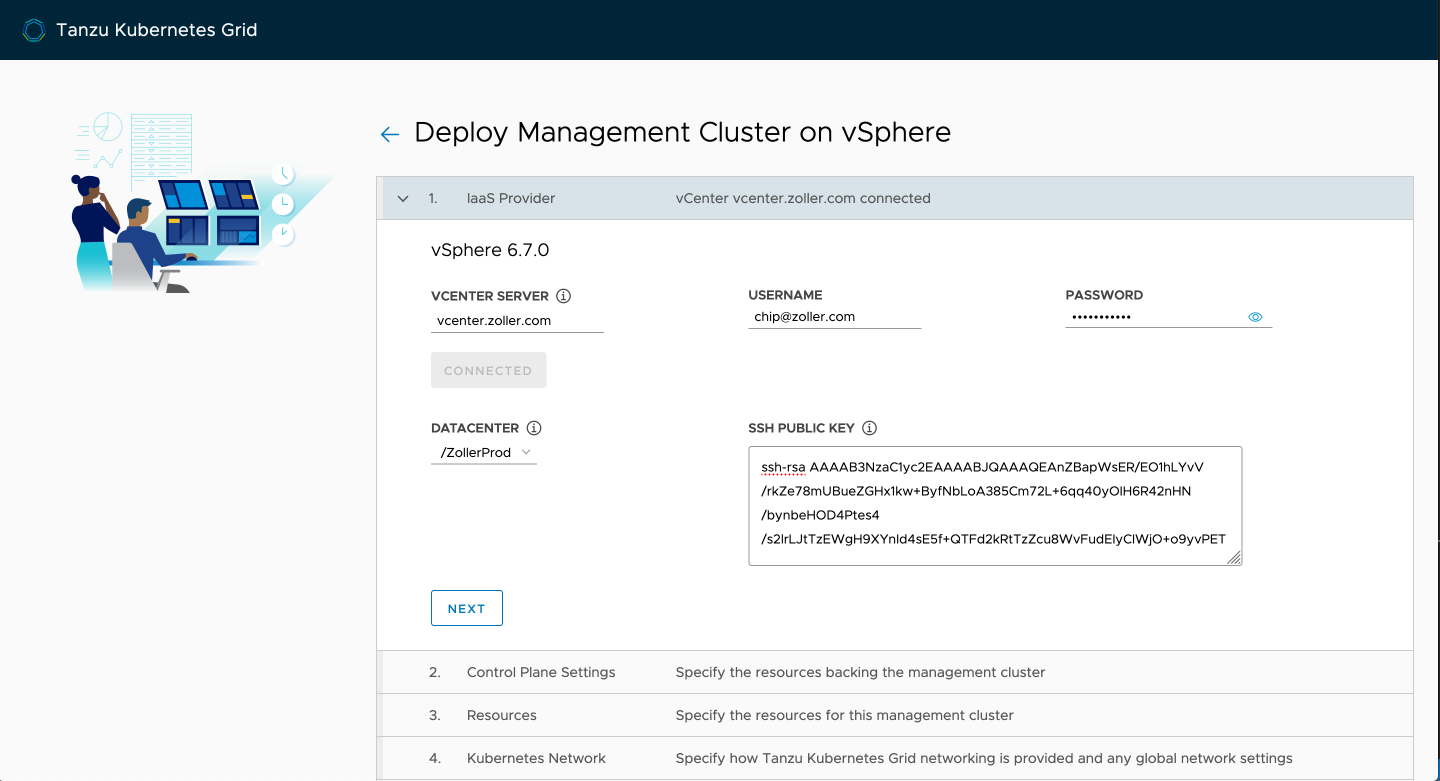
Task: Grab the SSH key textarea resize handle
Action: (1235, 558)
